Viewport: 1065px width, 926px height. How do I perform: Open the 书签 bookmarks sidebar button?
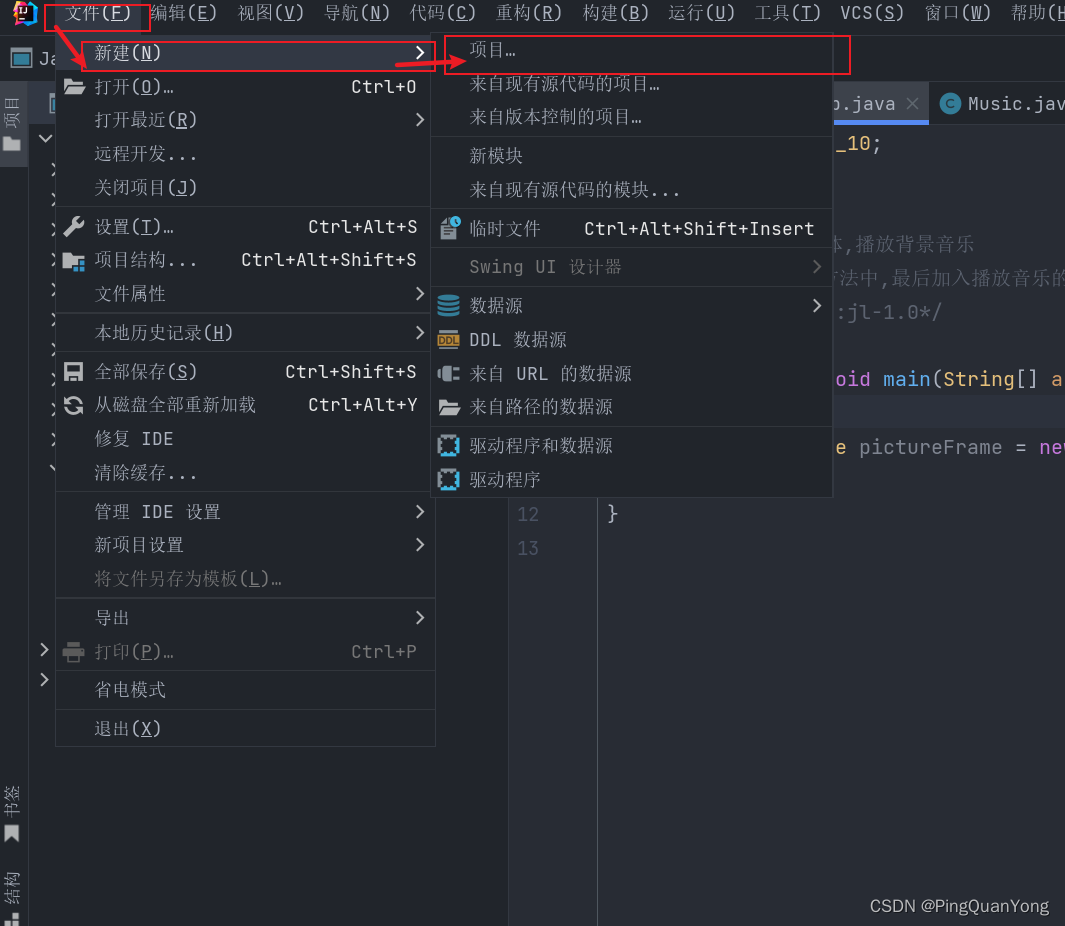click(12, 813)
